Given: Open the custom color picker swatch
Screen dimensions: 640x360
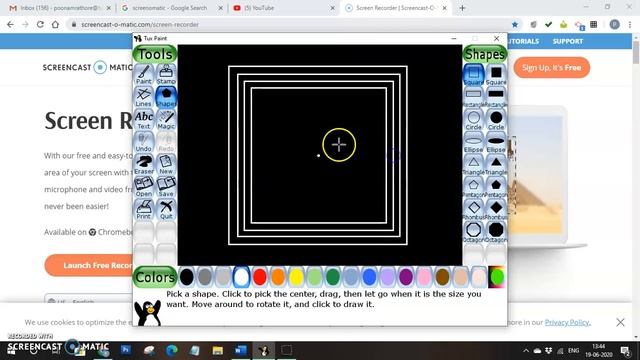Looking at the screenshot, I should click(x=497, y=277).
